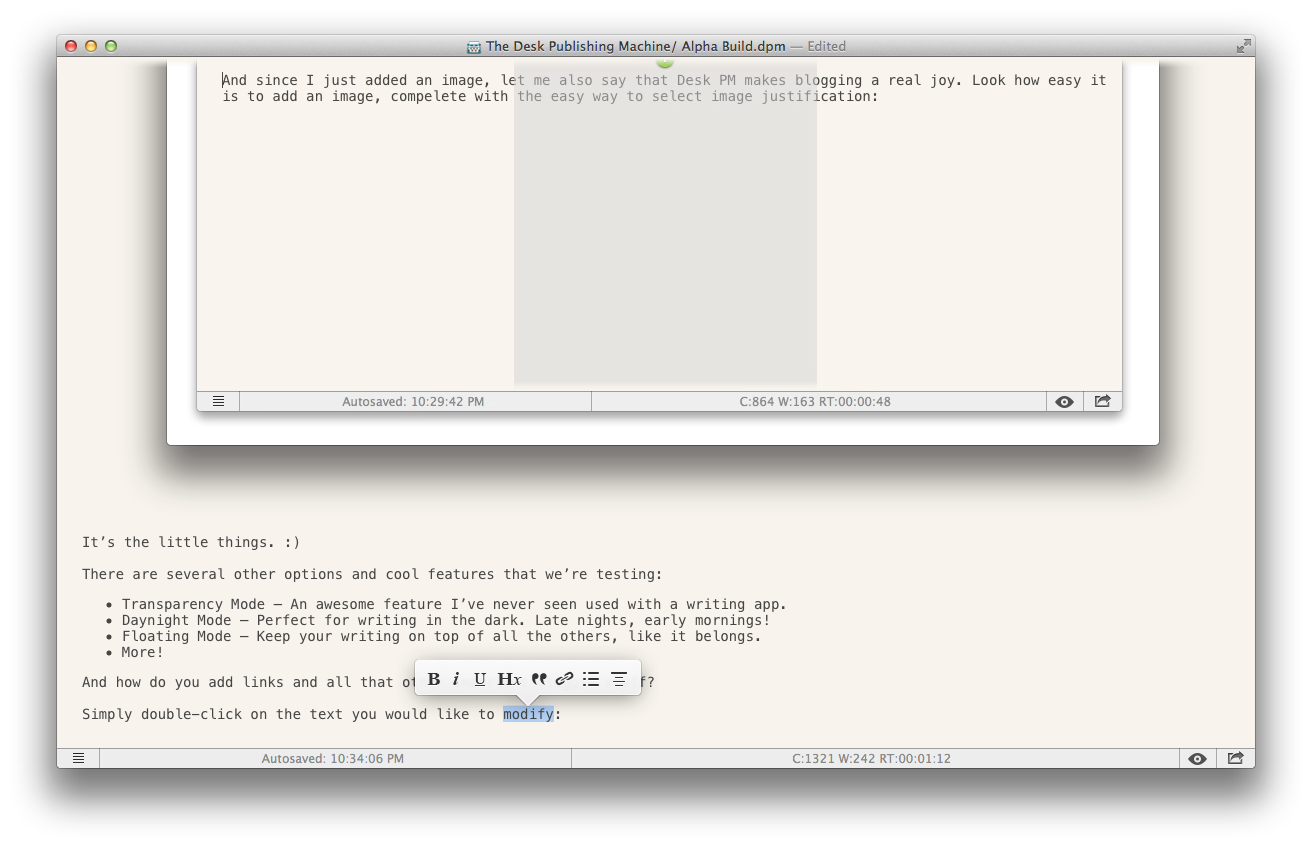Open heading (Hx) options in popup
This screenshot has height=847, width=1312.
pyautogui.click(x=509, y=679)
